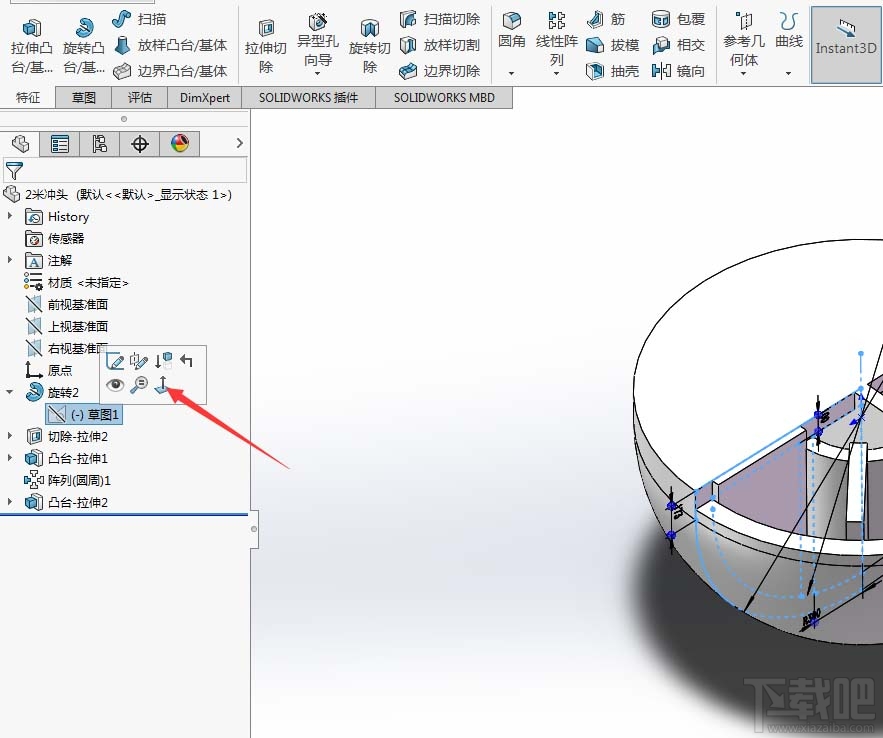Open the SOLIDWORKS 插件 tab

pyautogui.click(x=306, y=97)
